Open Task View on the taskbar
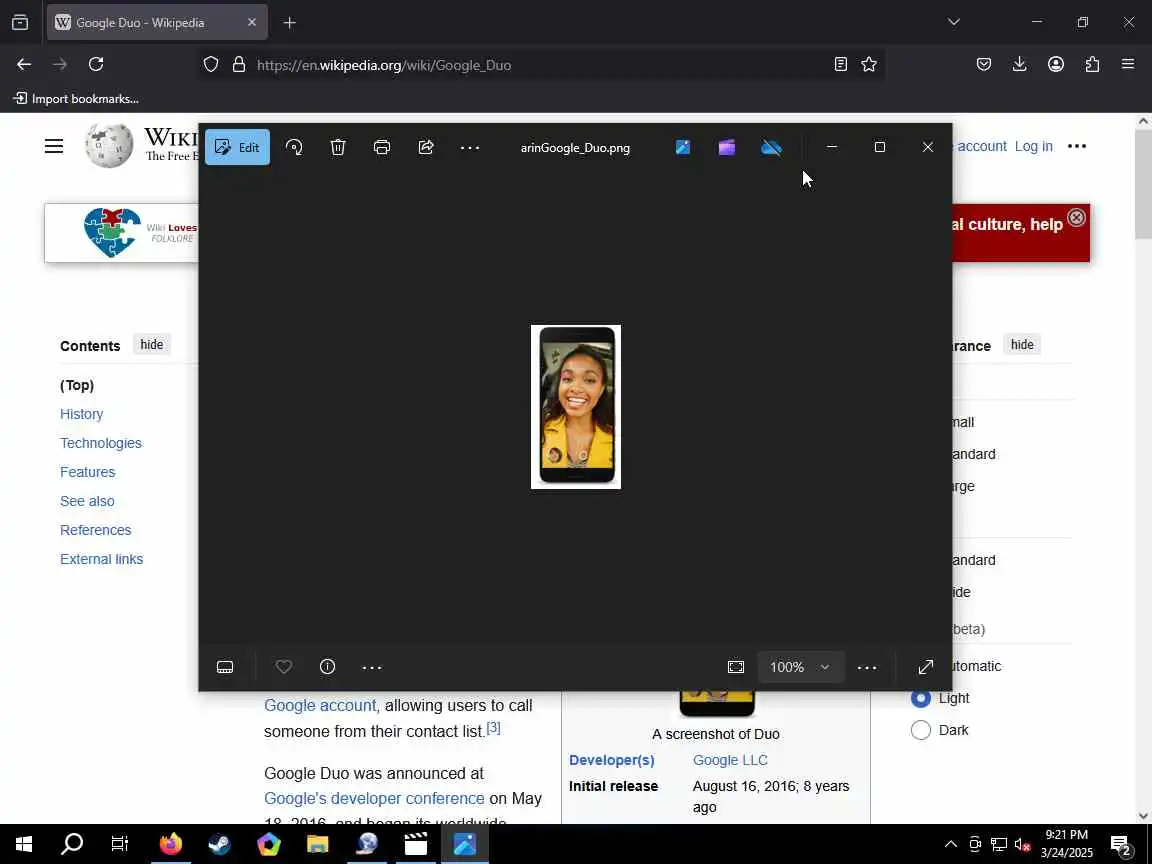 [x=120, y=844]
